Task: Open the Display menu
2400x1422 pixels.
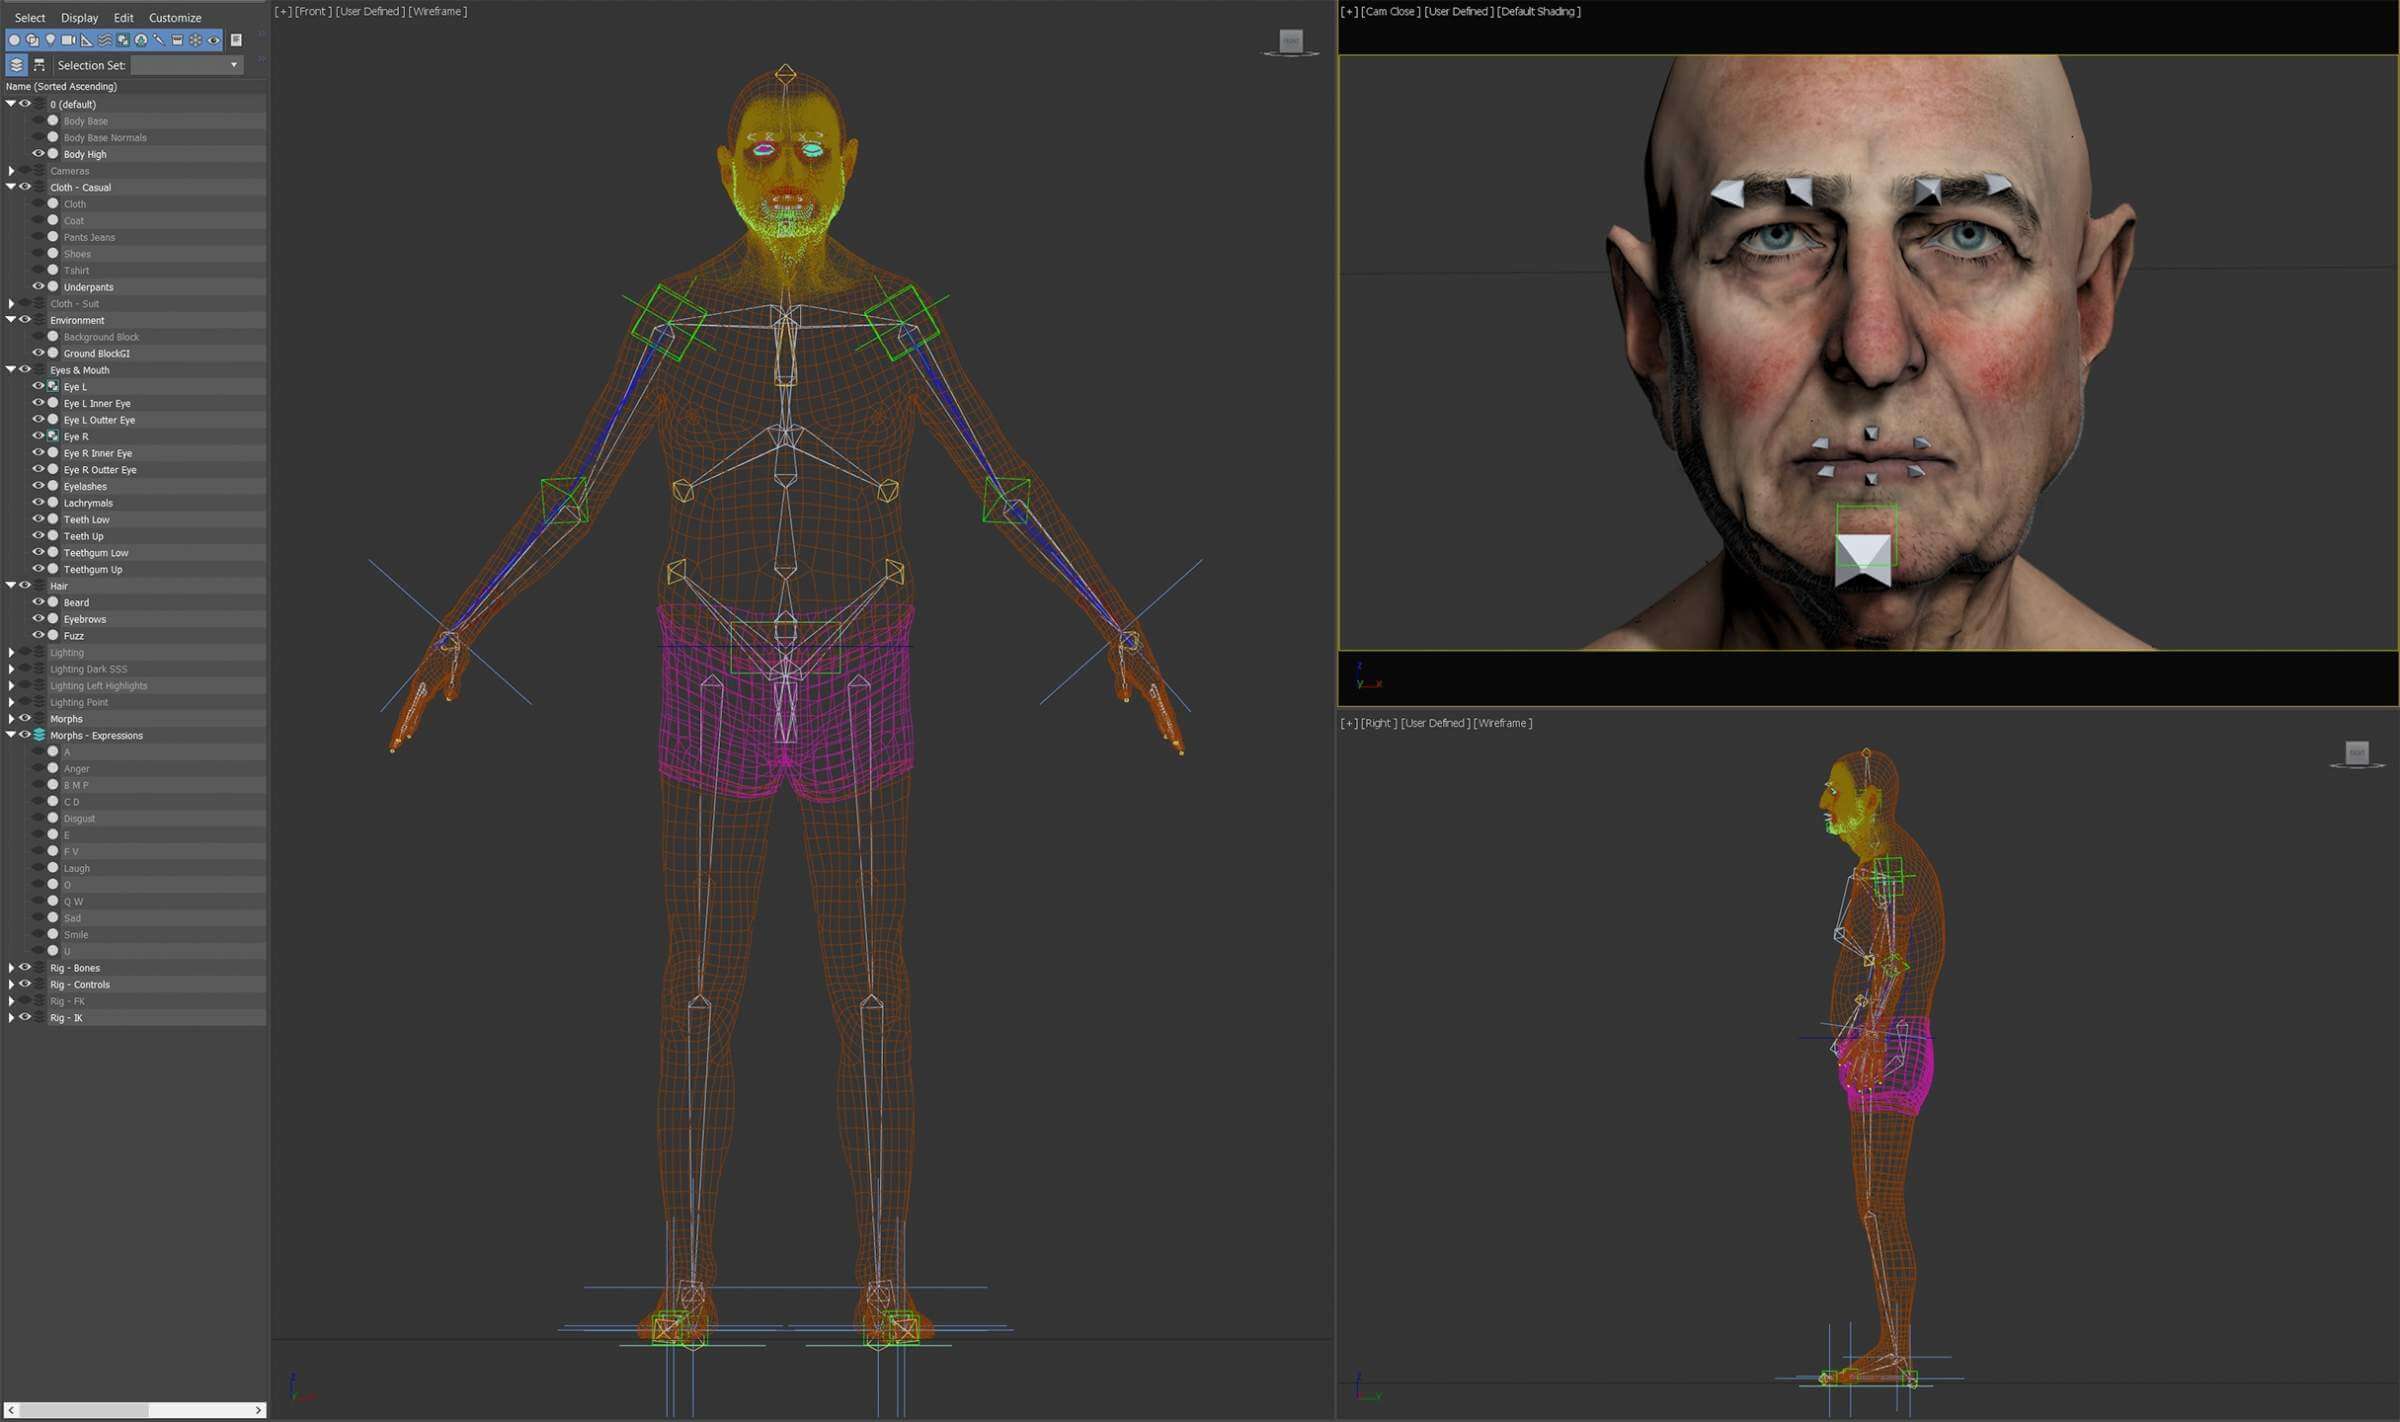Action: pos(79,18)
